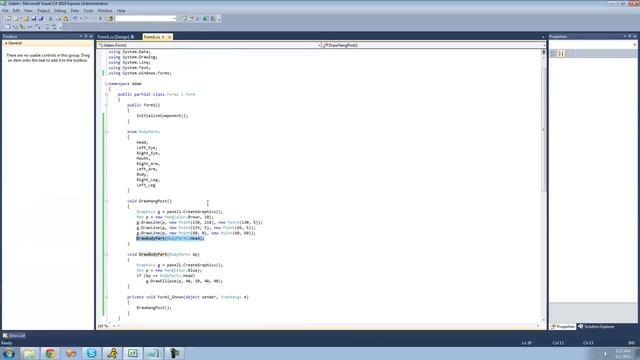Open the Help menu
The height and width of the screenshot is (360, 640).
(x=121, y=11)
